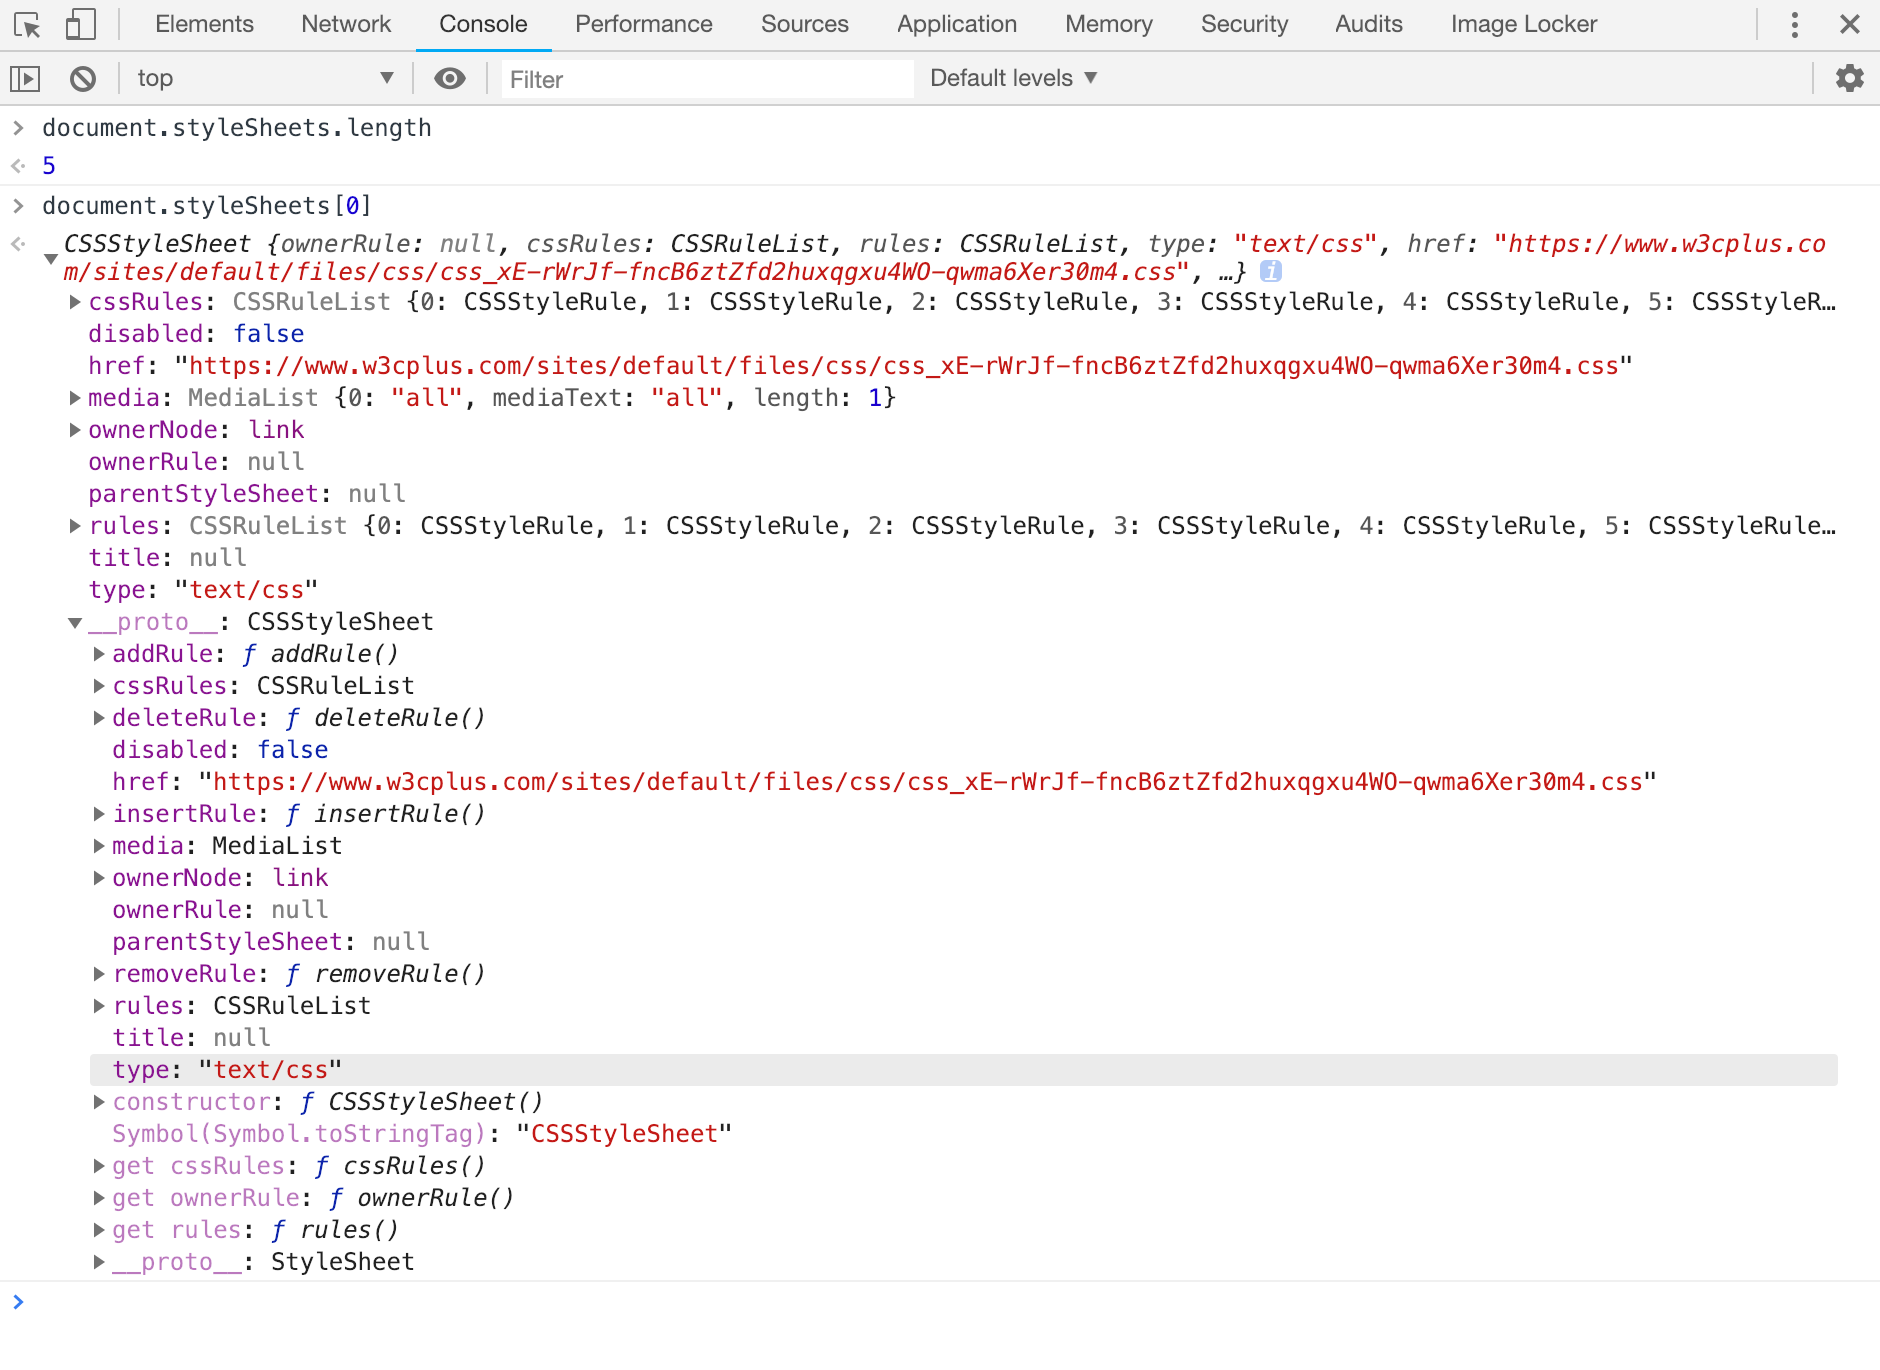1880x1370 pixels.
Task: Click the document.styleSheets[0] command
Action: point(207,206)
